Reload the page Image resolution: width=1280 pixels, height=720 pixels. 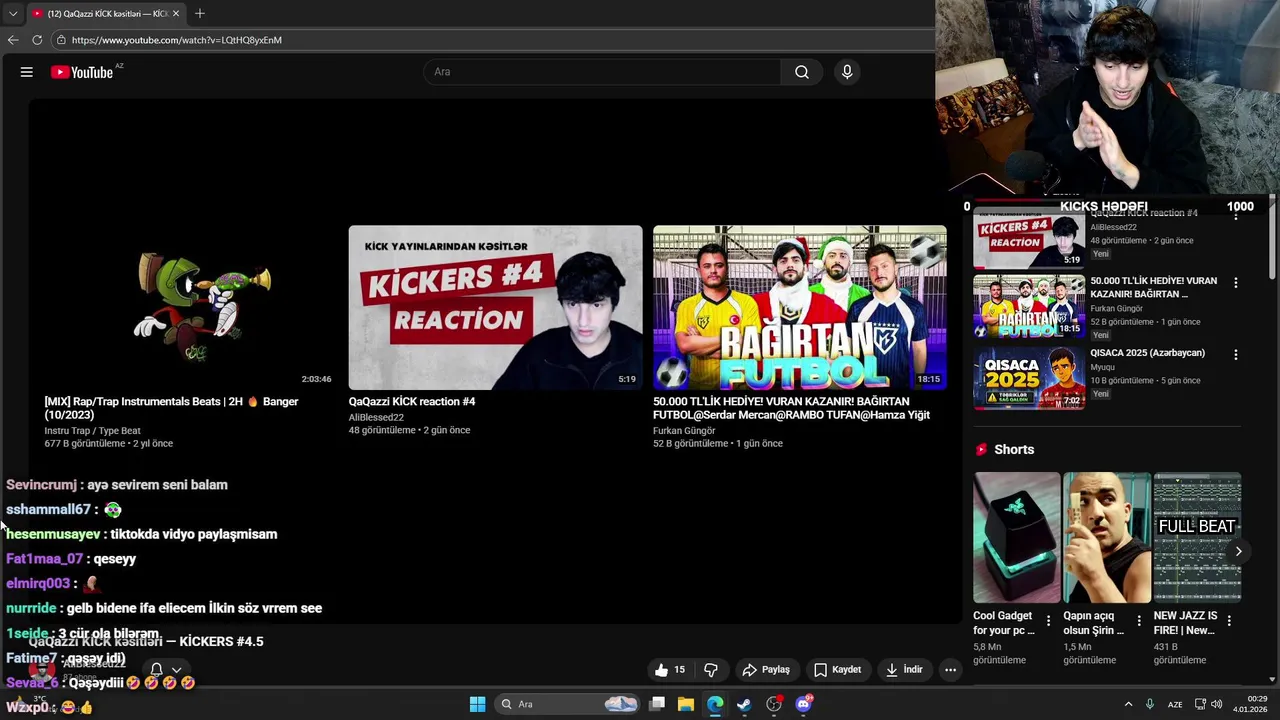(x=37, y=40)
